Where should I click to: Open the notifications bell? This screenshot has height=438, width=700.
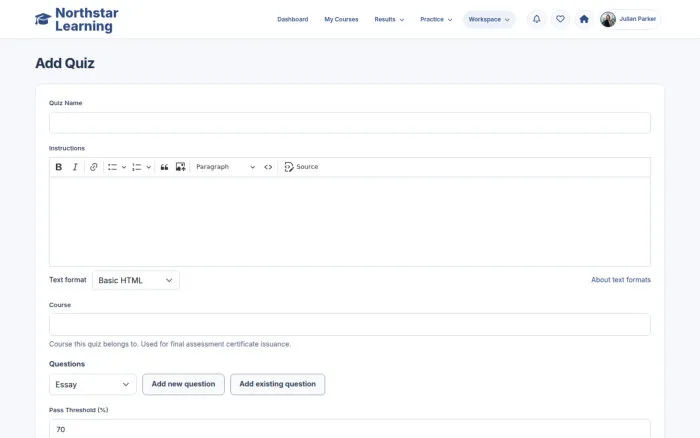(537, 19)
